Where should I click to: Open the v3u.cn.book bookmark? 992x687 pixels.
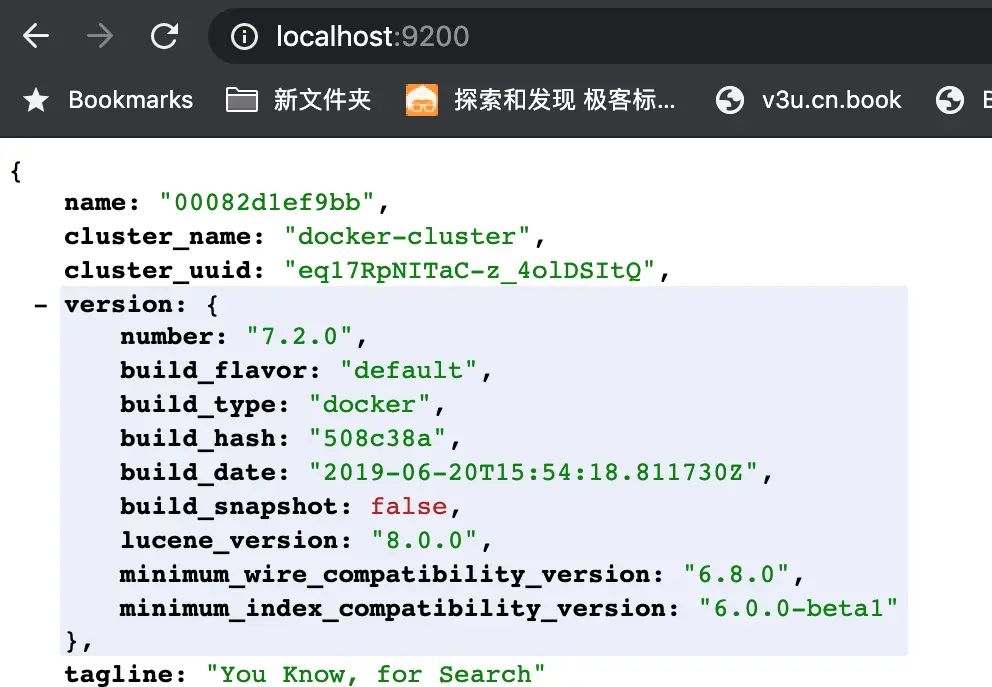pos(808,100)
